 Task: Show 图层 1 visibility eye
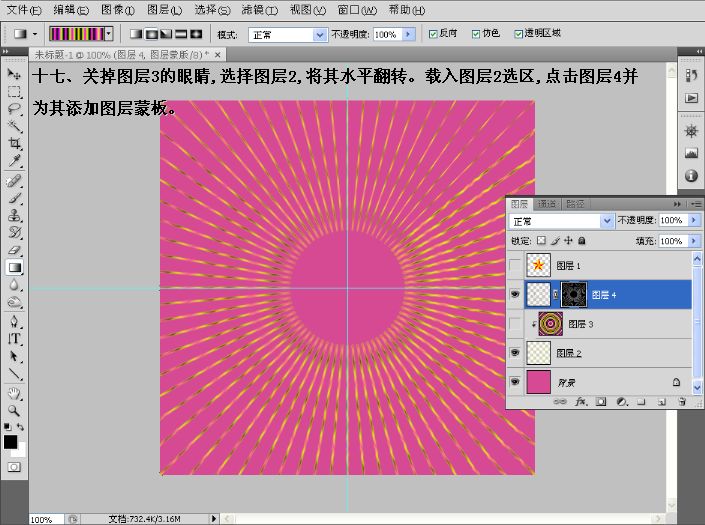[515, 265]
